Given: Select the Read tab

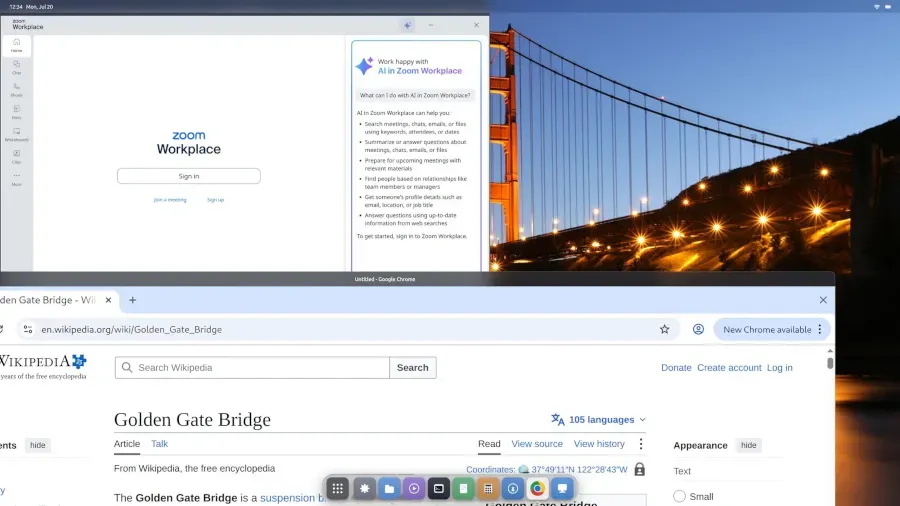Looking at the screenshot, I should (489, 444).
